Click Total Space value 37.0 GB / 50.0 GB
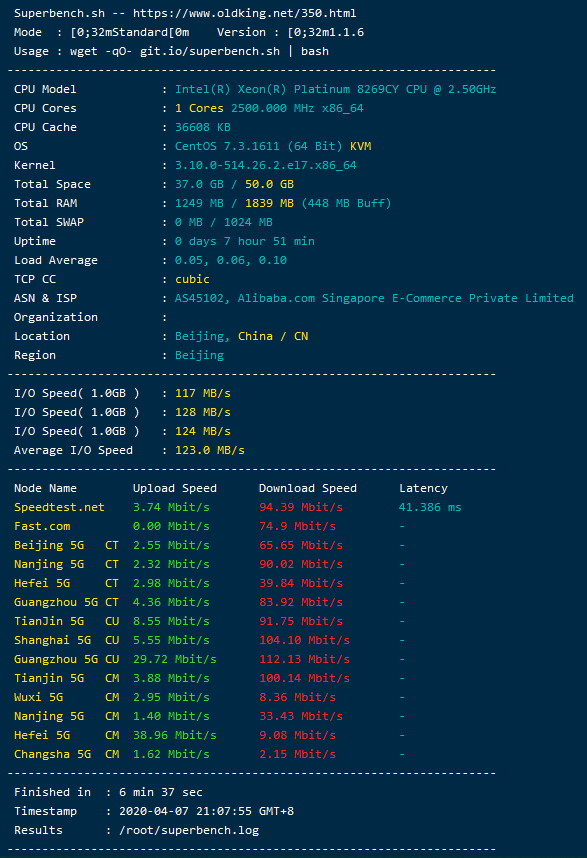This screenshot has height=858, width=587. tap(234, 184)
